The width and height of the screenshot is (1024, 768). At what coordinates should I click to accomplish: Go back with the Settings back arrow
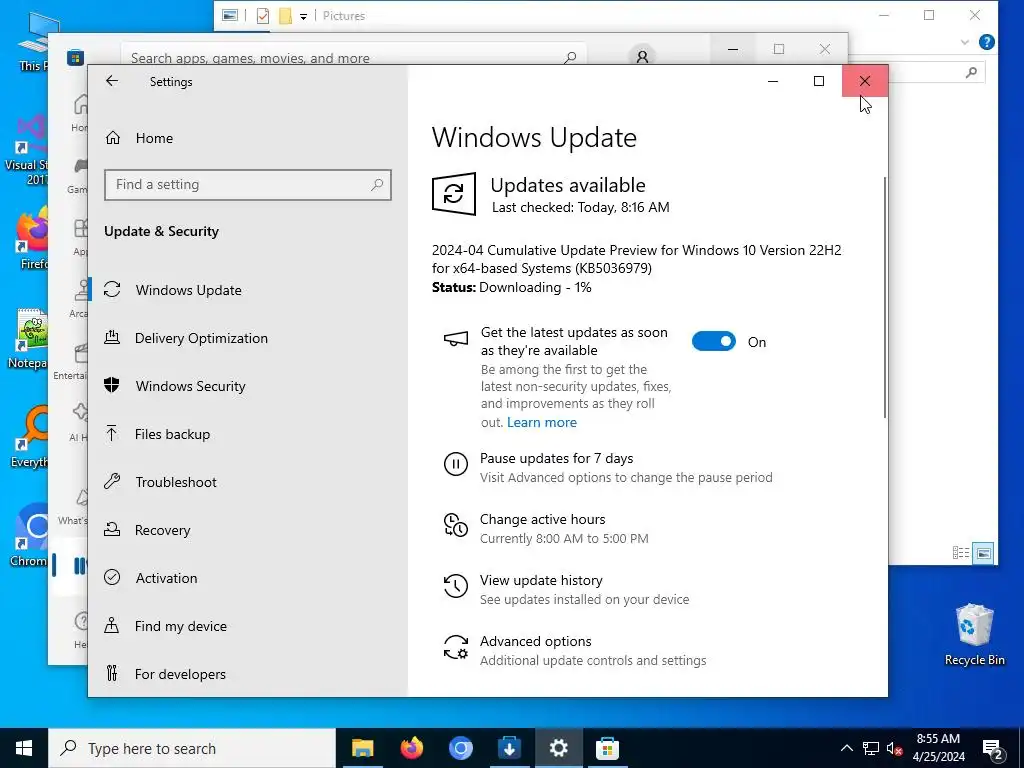[x=112, y=81]
